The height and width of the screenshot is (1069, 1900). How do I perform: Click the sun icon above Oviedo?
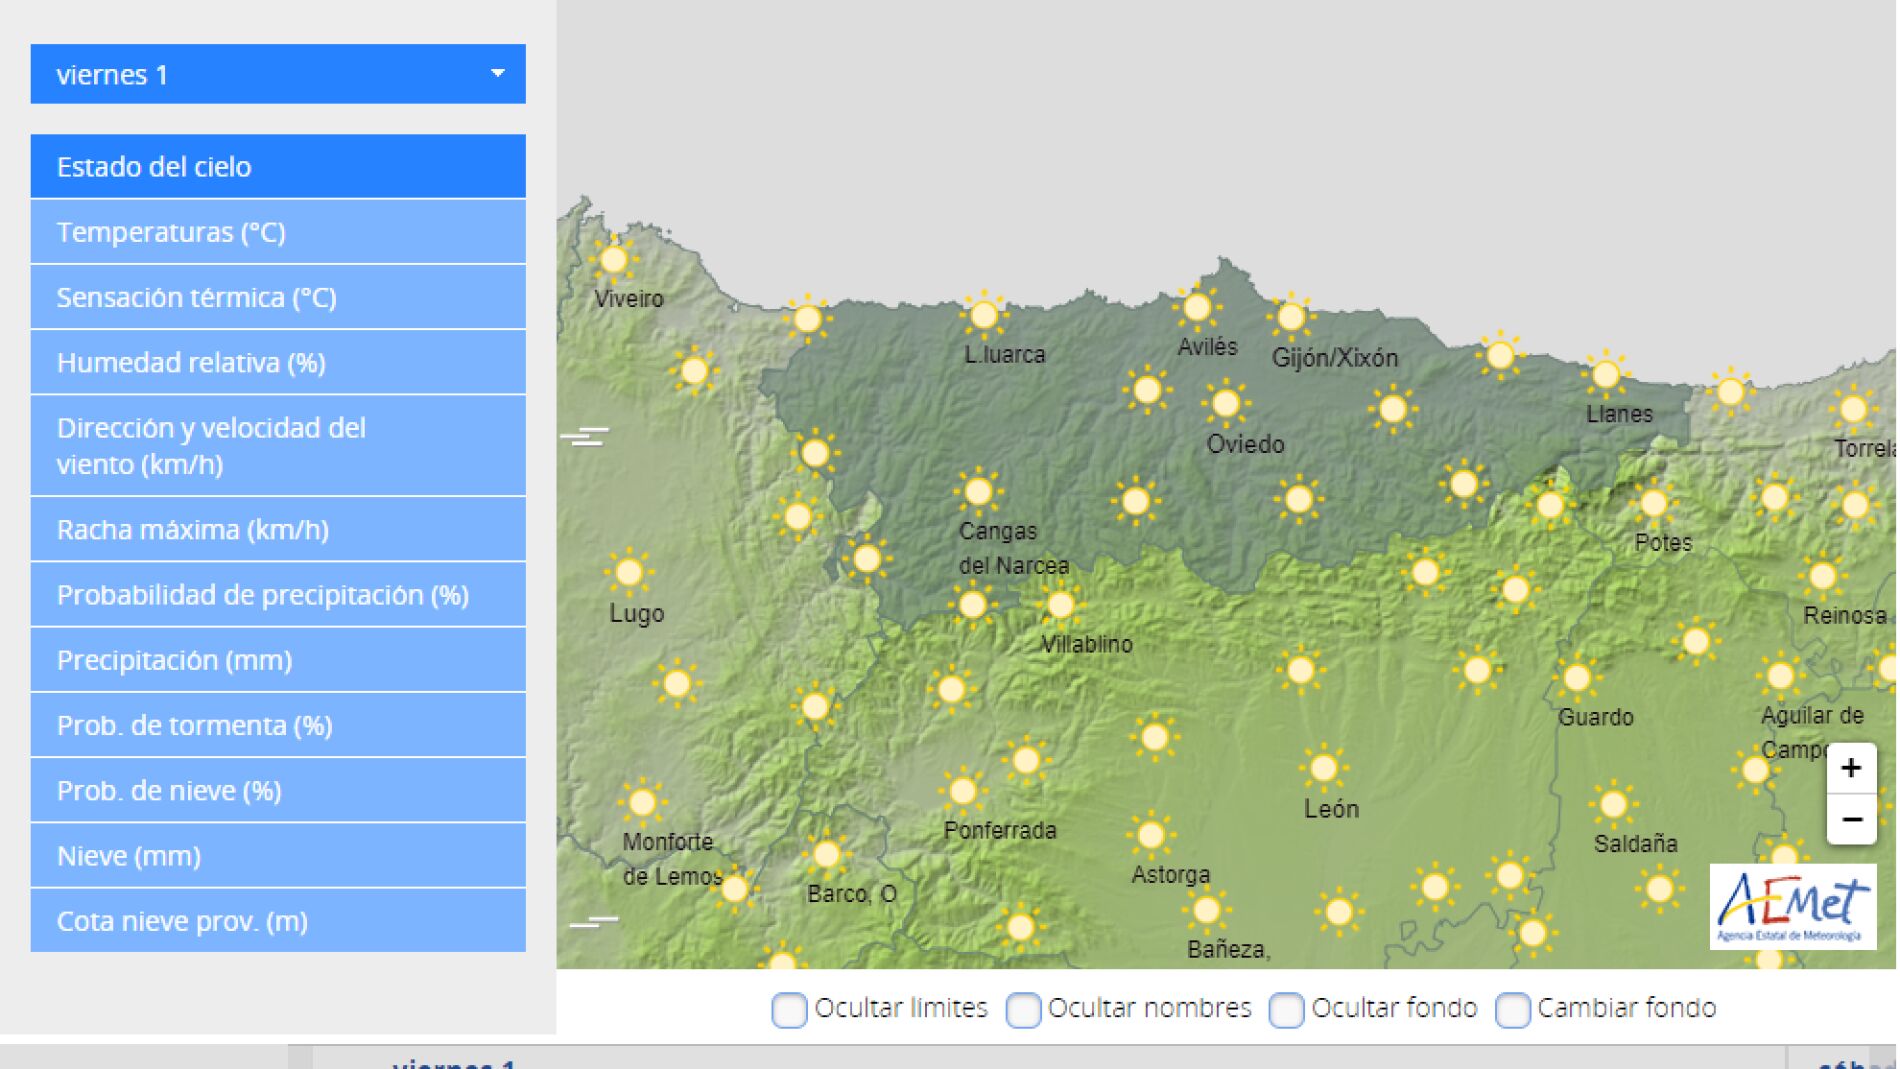1225,403
